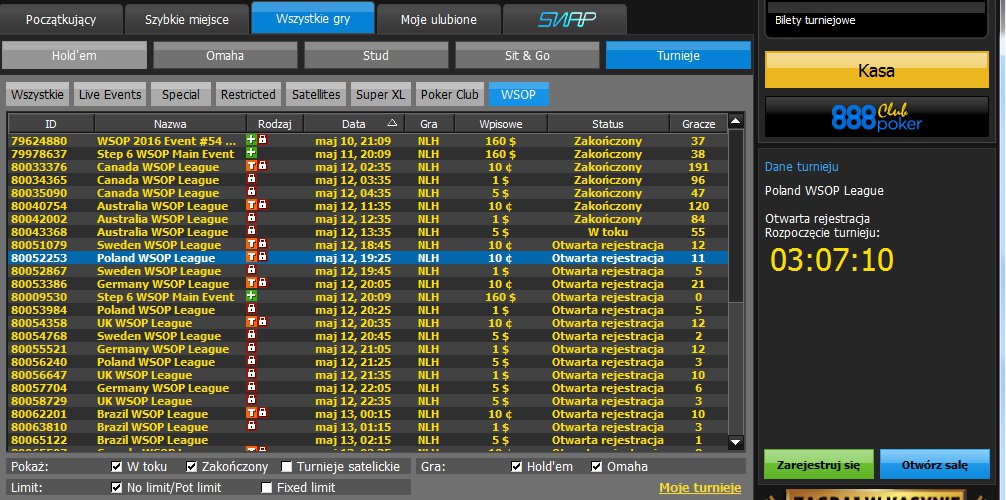The width and height of the screenshot is (1006, 500).
Task: Sort tournaments by Status column
Action: [x=608, y=123]
